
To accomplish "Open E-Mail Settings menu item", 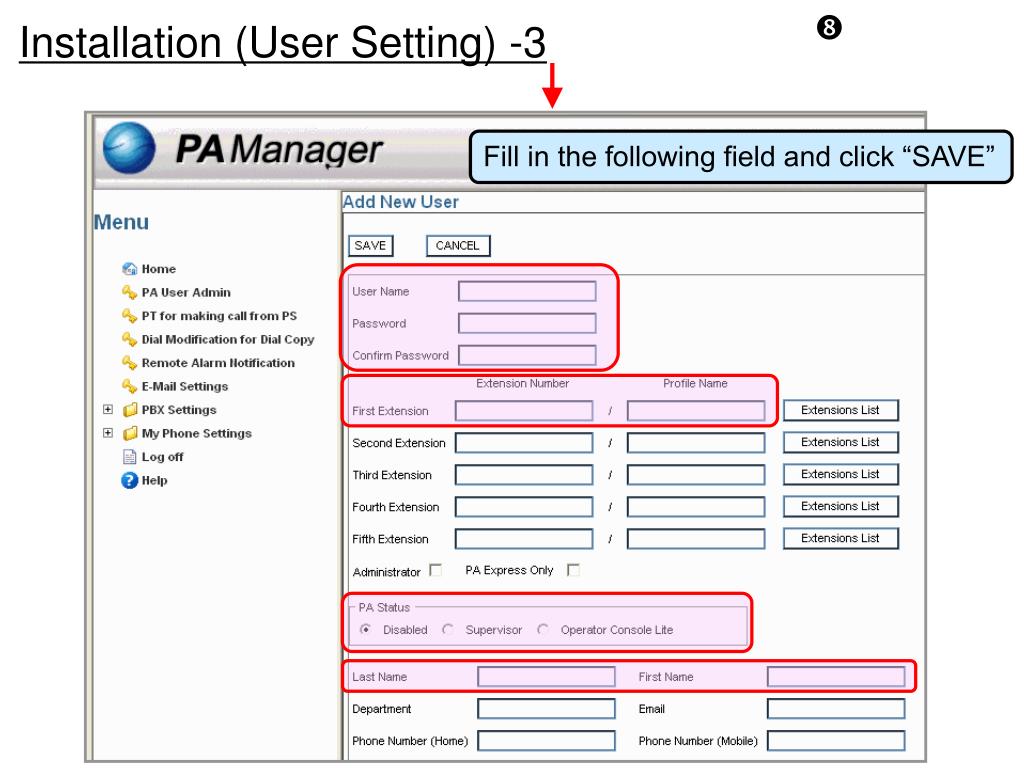I will (185, 386).
